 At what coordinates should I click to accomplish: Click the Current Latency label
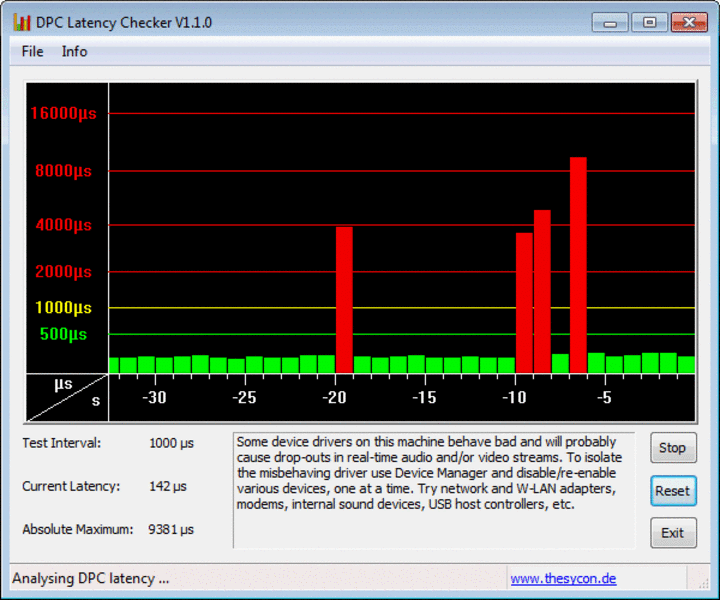(71, 486)
